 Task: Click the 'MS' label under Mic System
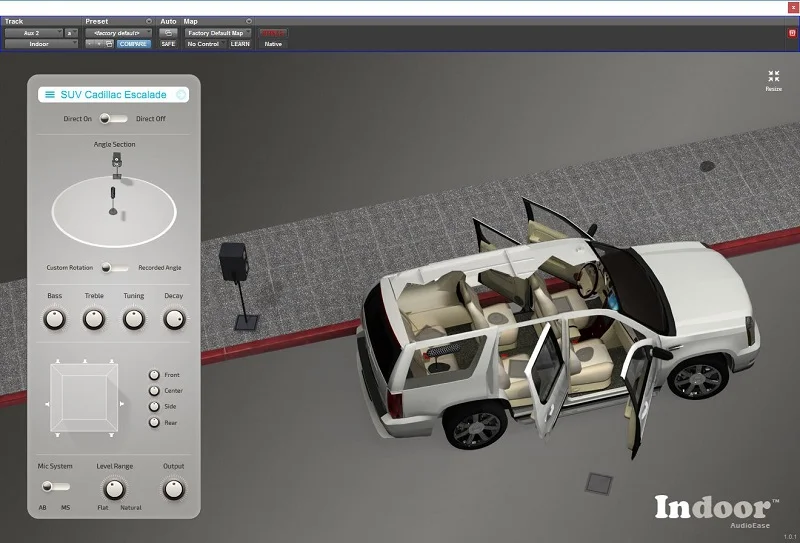pos(65,508)
